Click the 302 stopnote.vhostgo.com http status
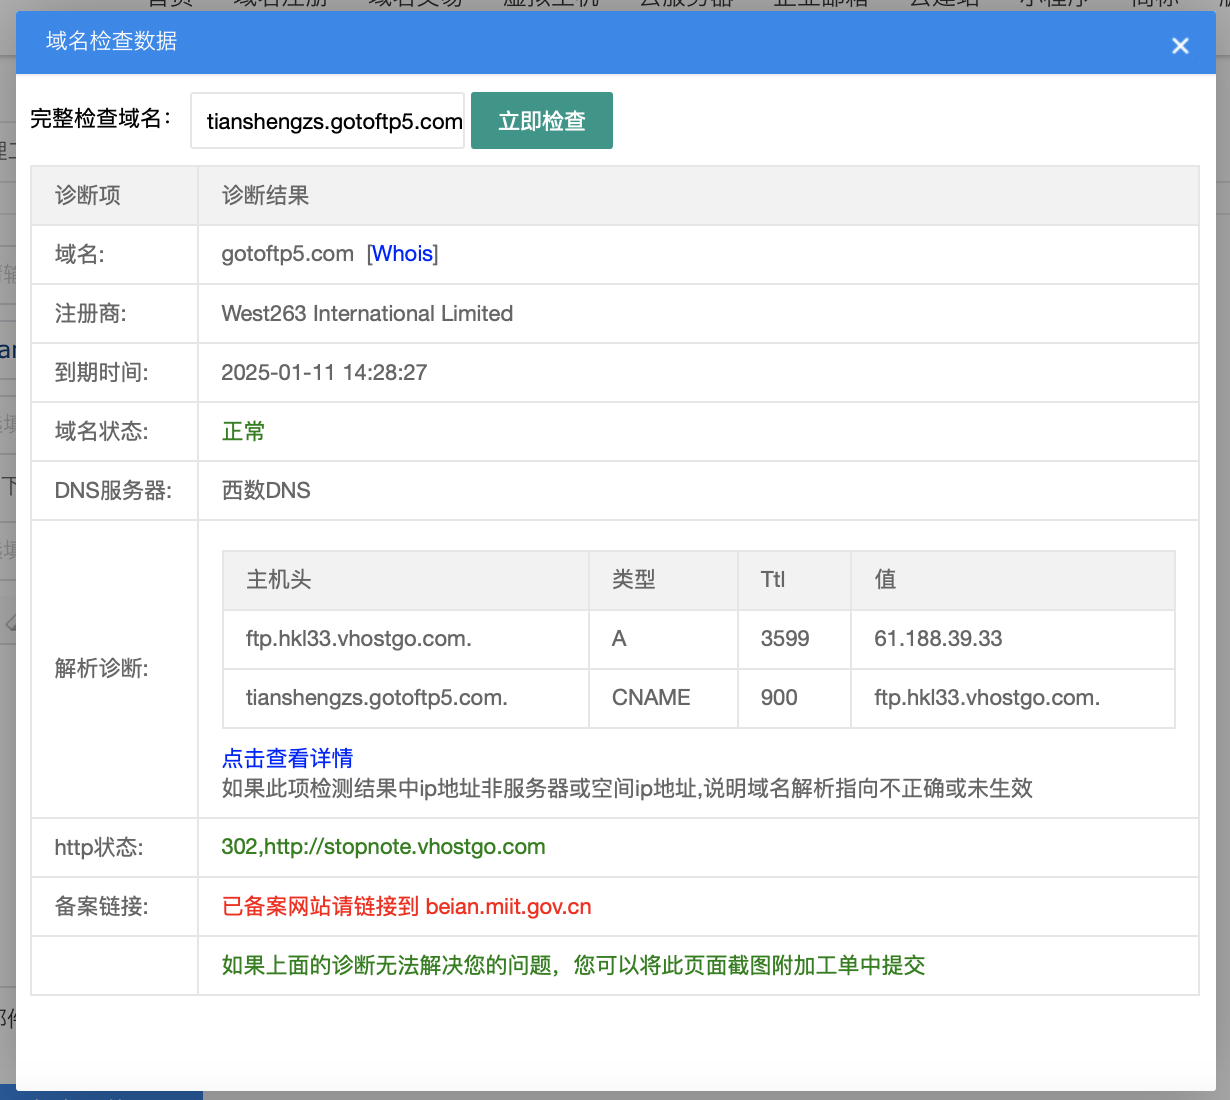 pyautogui.click(x=383, y=847)
